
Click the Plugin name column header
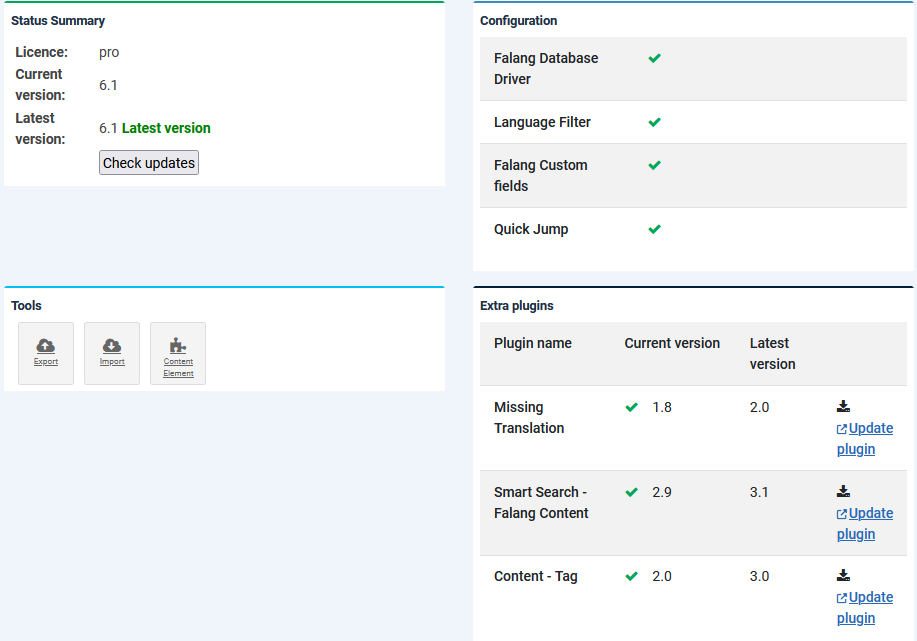point(533,343)
